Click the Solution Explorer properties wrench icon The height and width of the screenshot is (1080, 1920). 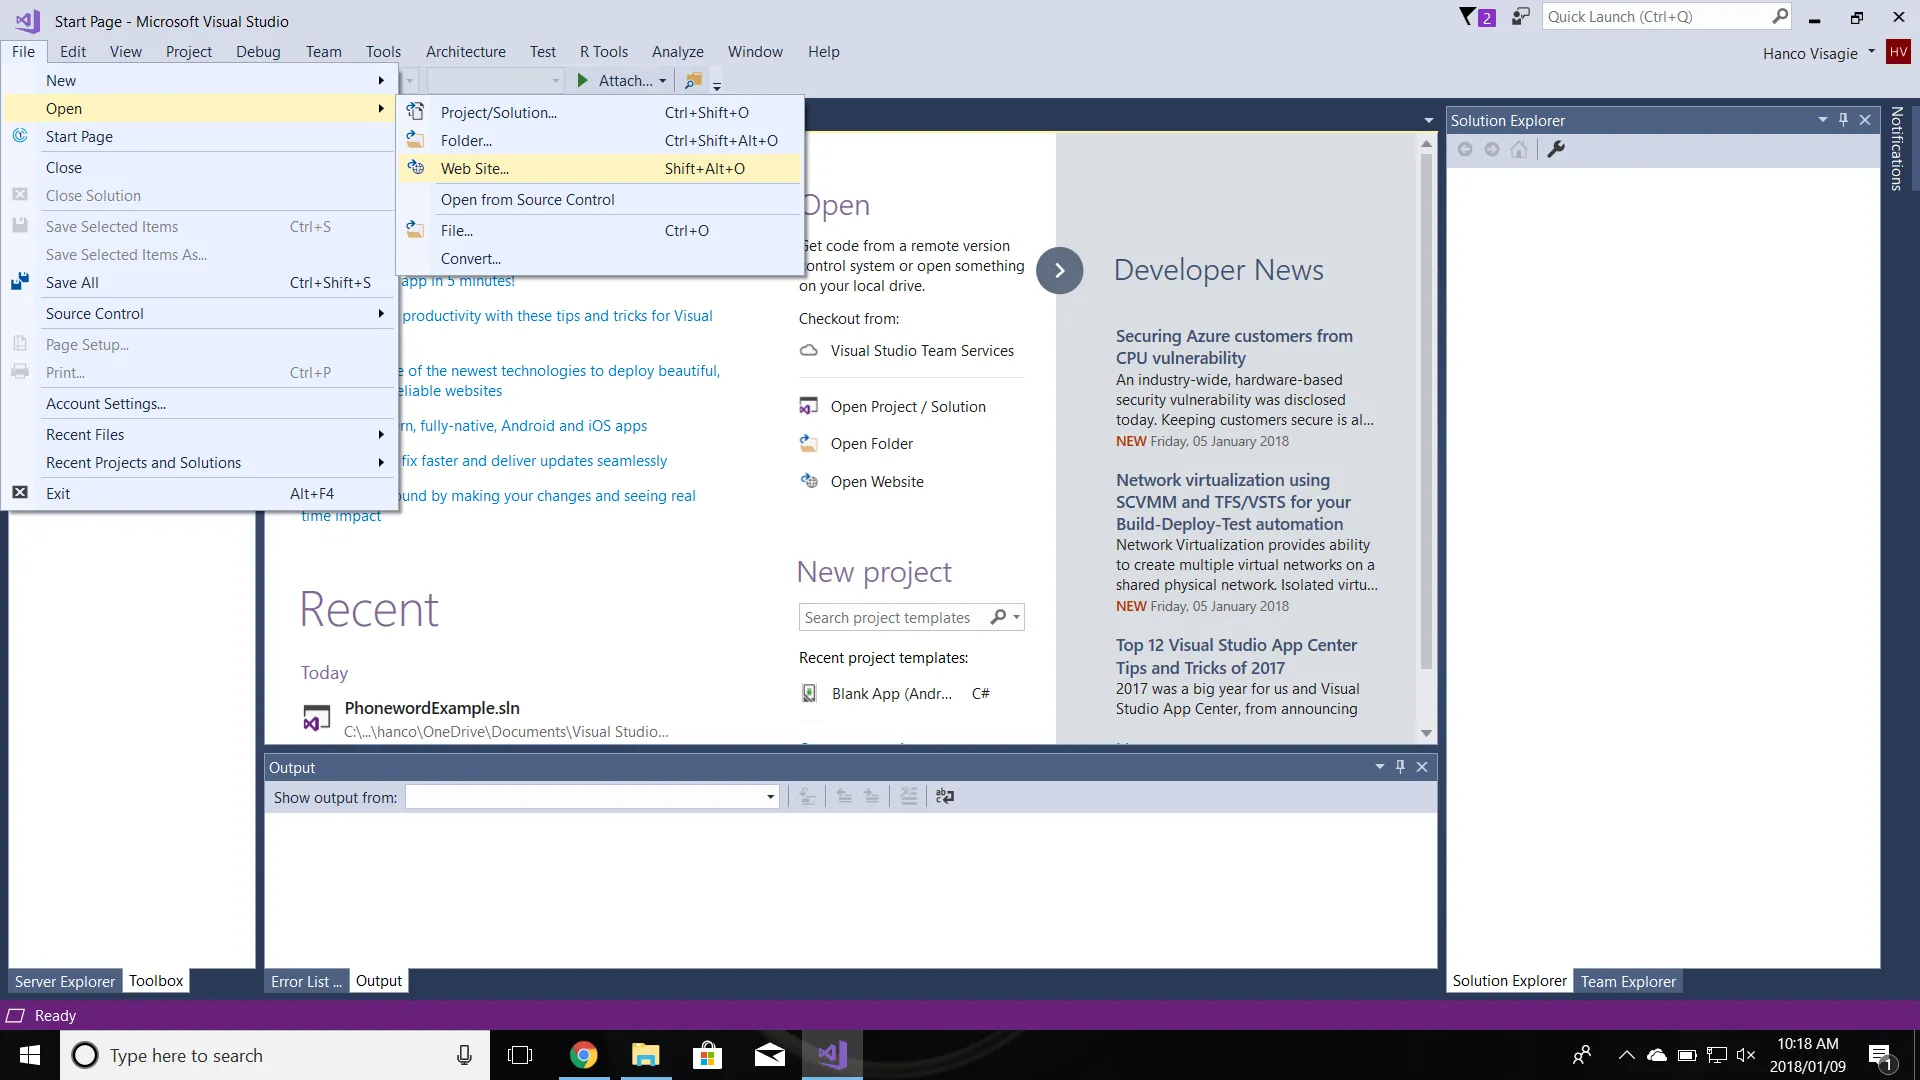(1556, 149)
